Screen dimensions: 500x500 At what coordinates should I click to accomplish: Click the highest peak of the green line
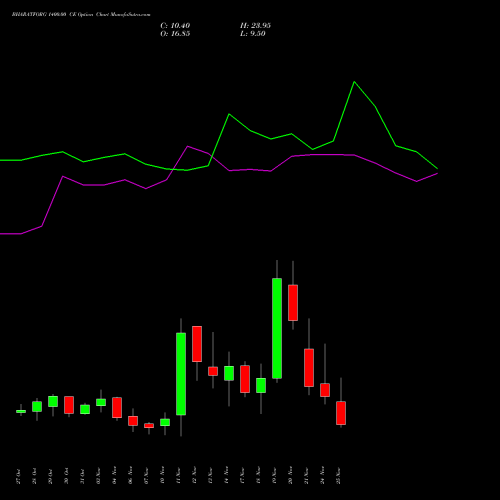click(x=354, y=82)
